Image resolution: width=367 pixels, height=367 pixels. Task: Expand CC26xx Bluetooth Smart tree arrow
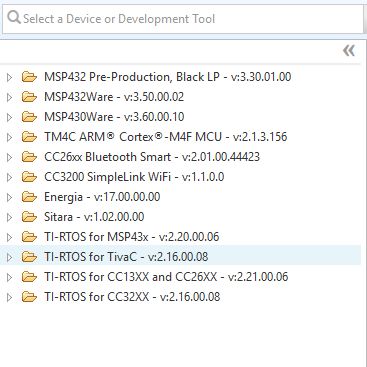(x=9, y=157)
